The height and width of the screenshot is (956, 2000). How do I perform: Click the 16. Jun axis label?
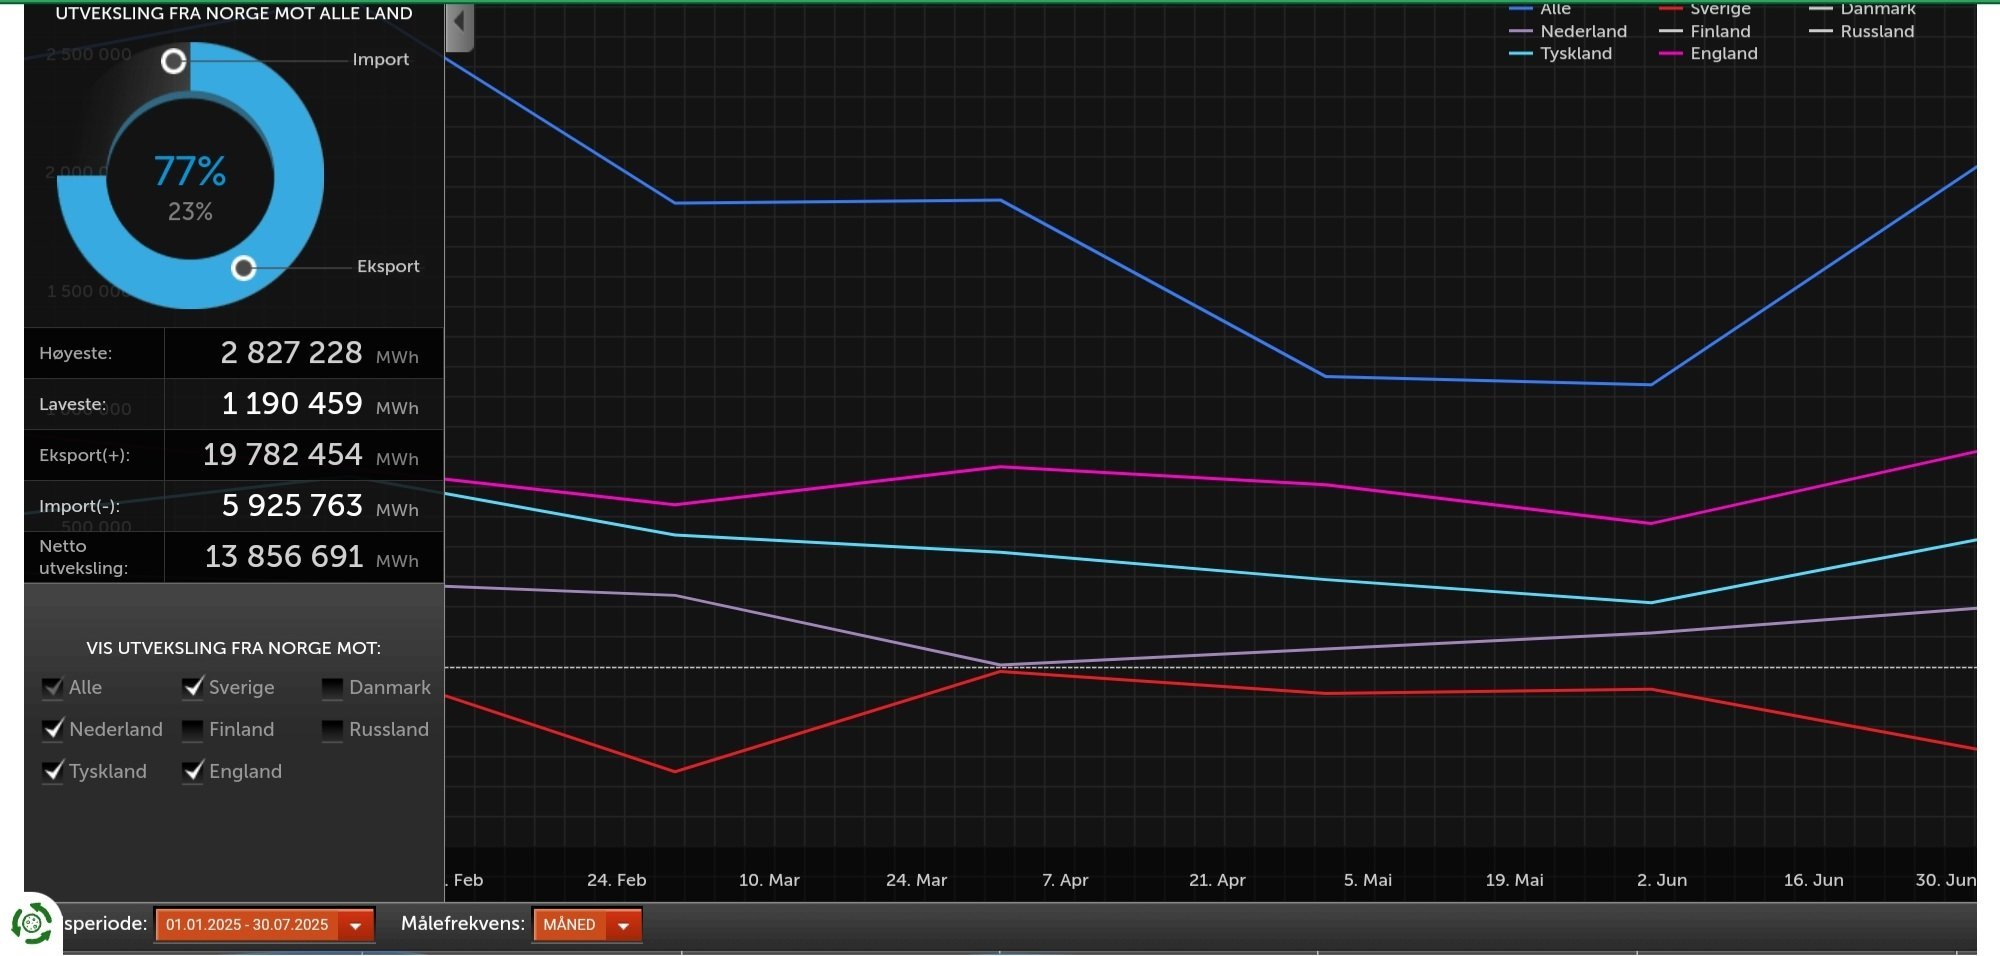[x=1814, y=880]
